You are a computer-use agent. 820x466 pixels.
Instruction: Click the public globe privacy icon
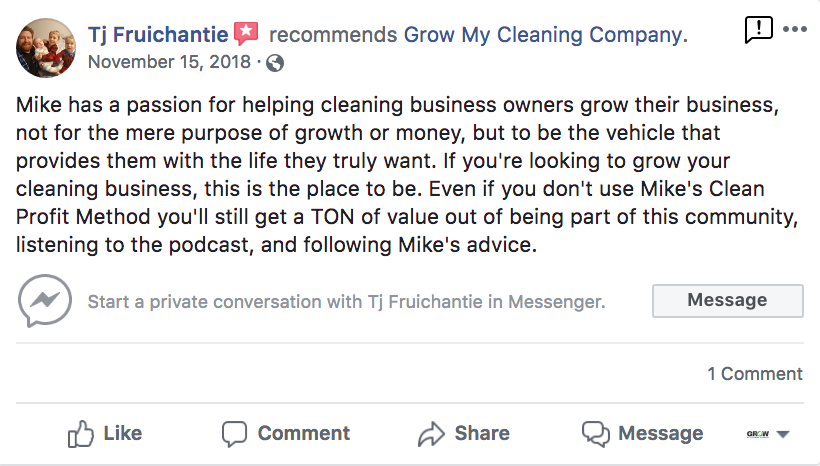pyautogui.click(x=274, y=62)
